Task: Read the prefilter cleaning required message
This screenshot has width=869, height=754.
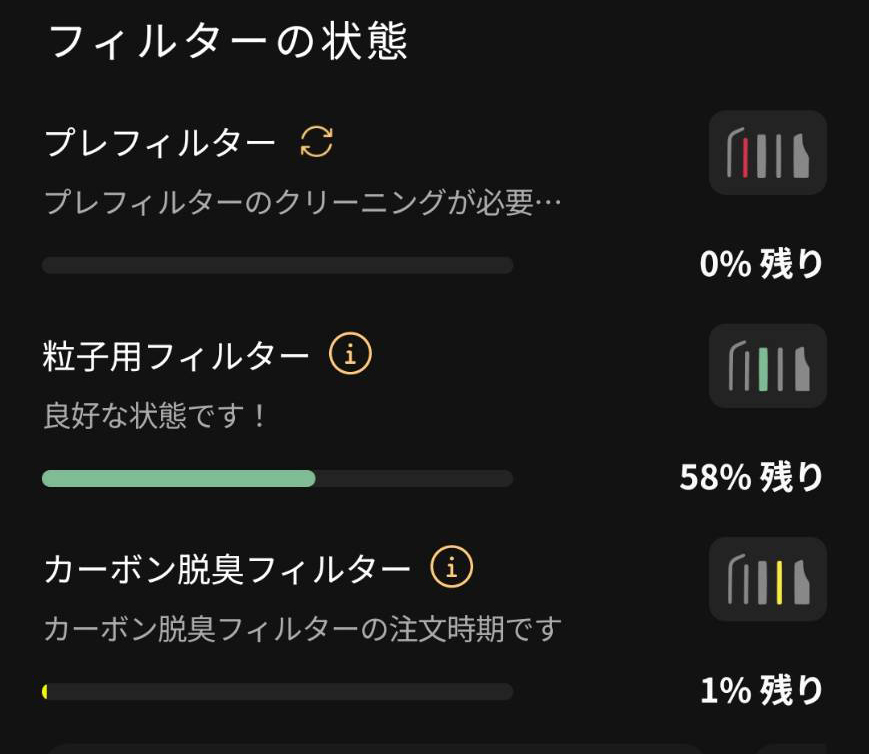Action: (302, 204)
